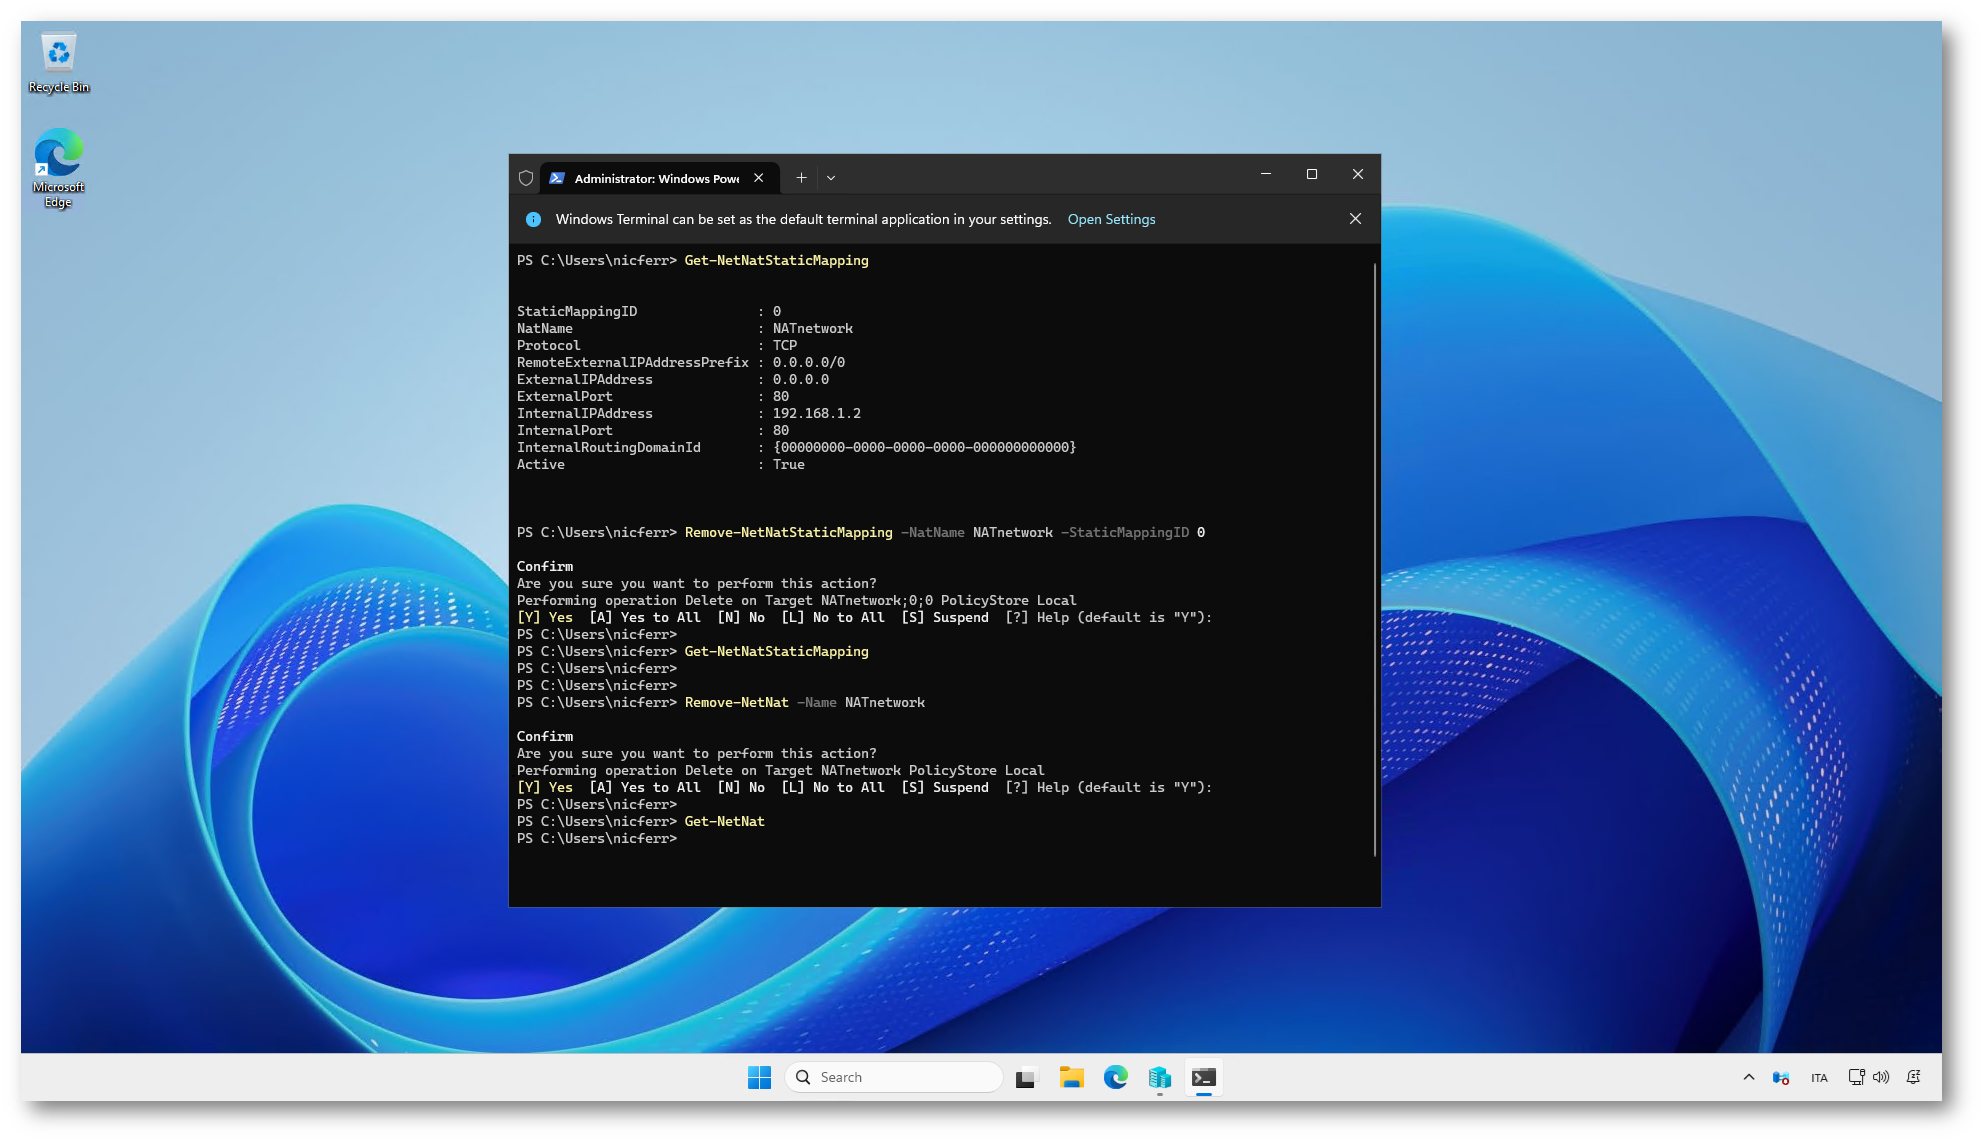Open the Windows Start menu
Viewport: 1984px width, 1143px height.
[x=759, y=1077]
